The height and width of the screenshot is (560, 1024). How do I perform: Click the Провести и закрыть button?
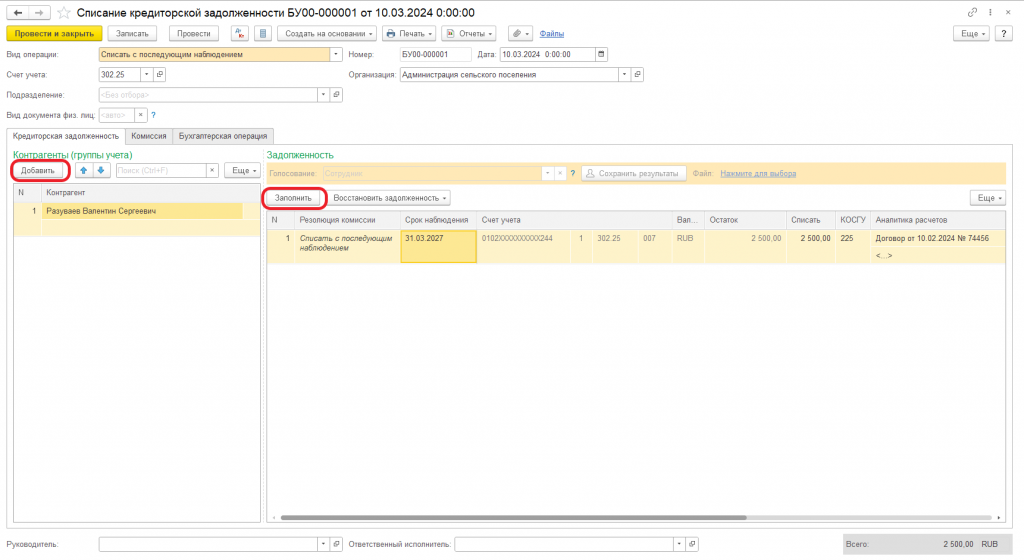click(x=54, y=33)
